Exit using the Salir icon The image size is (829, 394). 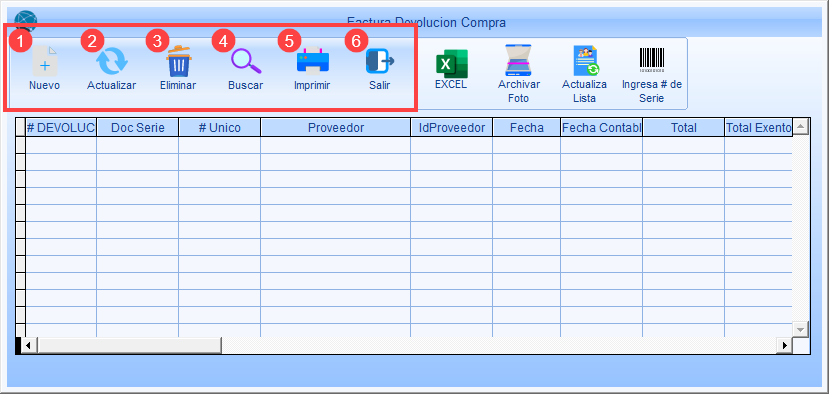pos(380,61)
